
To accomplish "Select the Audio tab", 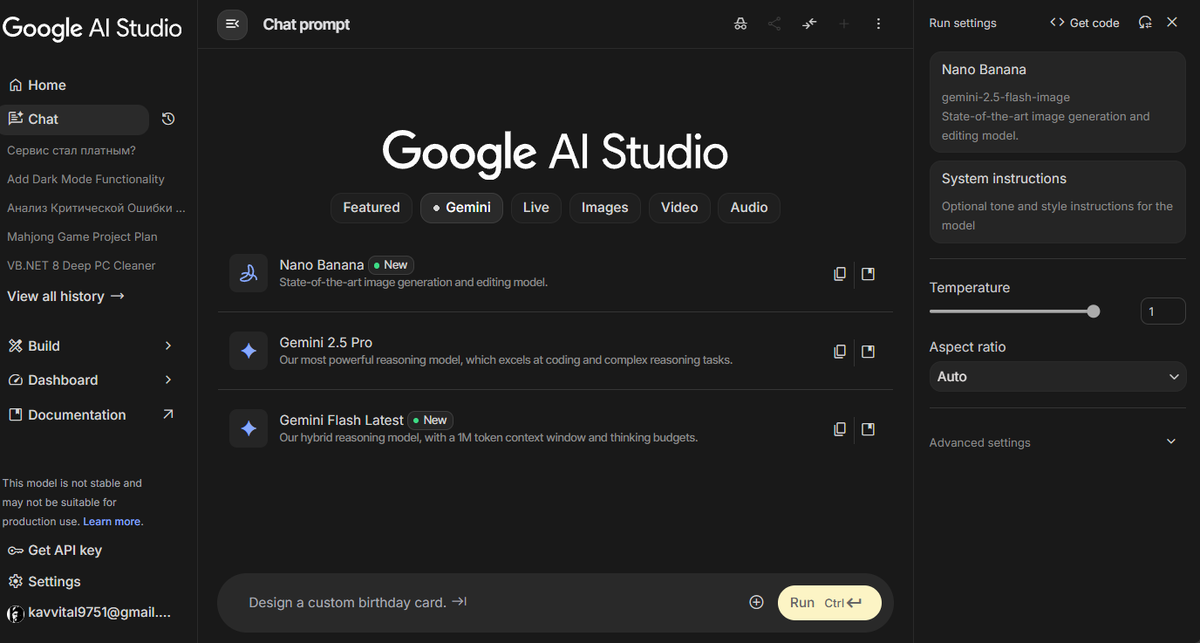I will pos(749,208).
